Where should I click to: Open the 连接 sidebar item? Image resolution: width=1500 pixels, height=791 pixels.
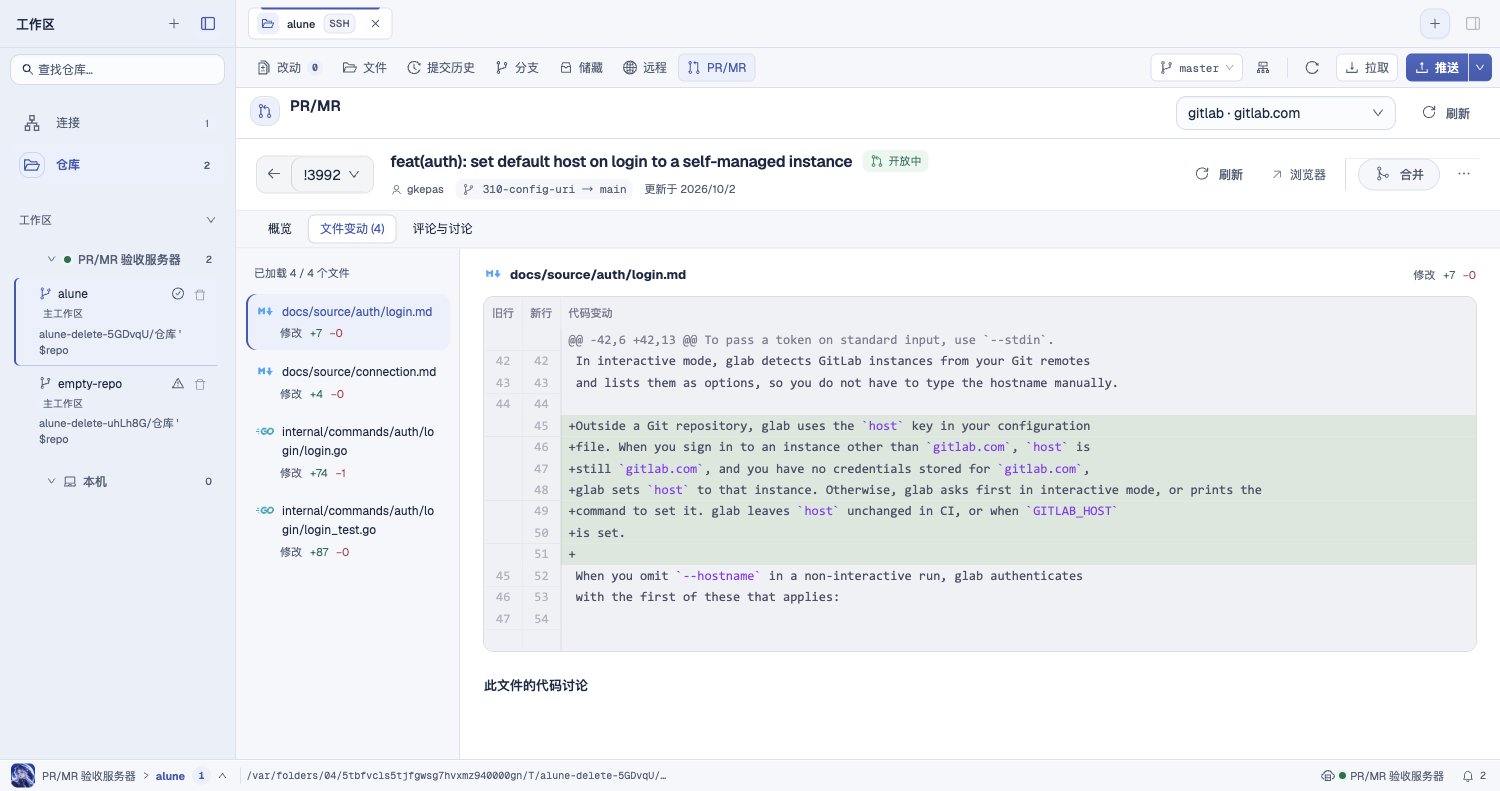117,123
